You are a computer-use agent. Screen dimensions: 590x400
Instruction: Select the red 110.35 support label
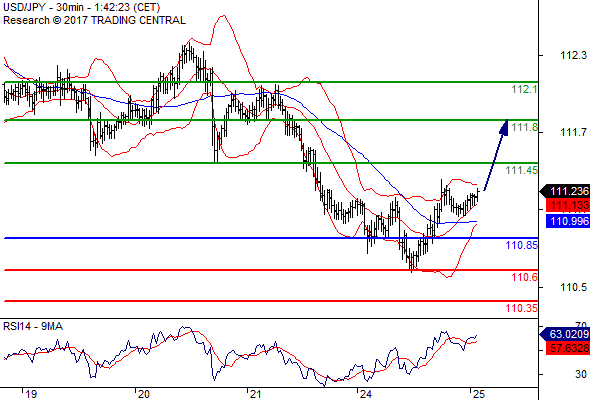coord(521,308)
